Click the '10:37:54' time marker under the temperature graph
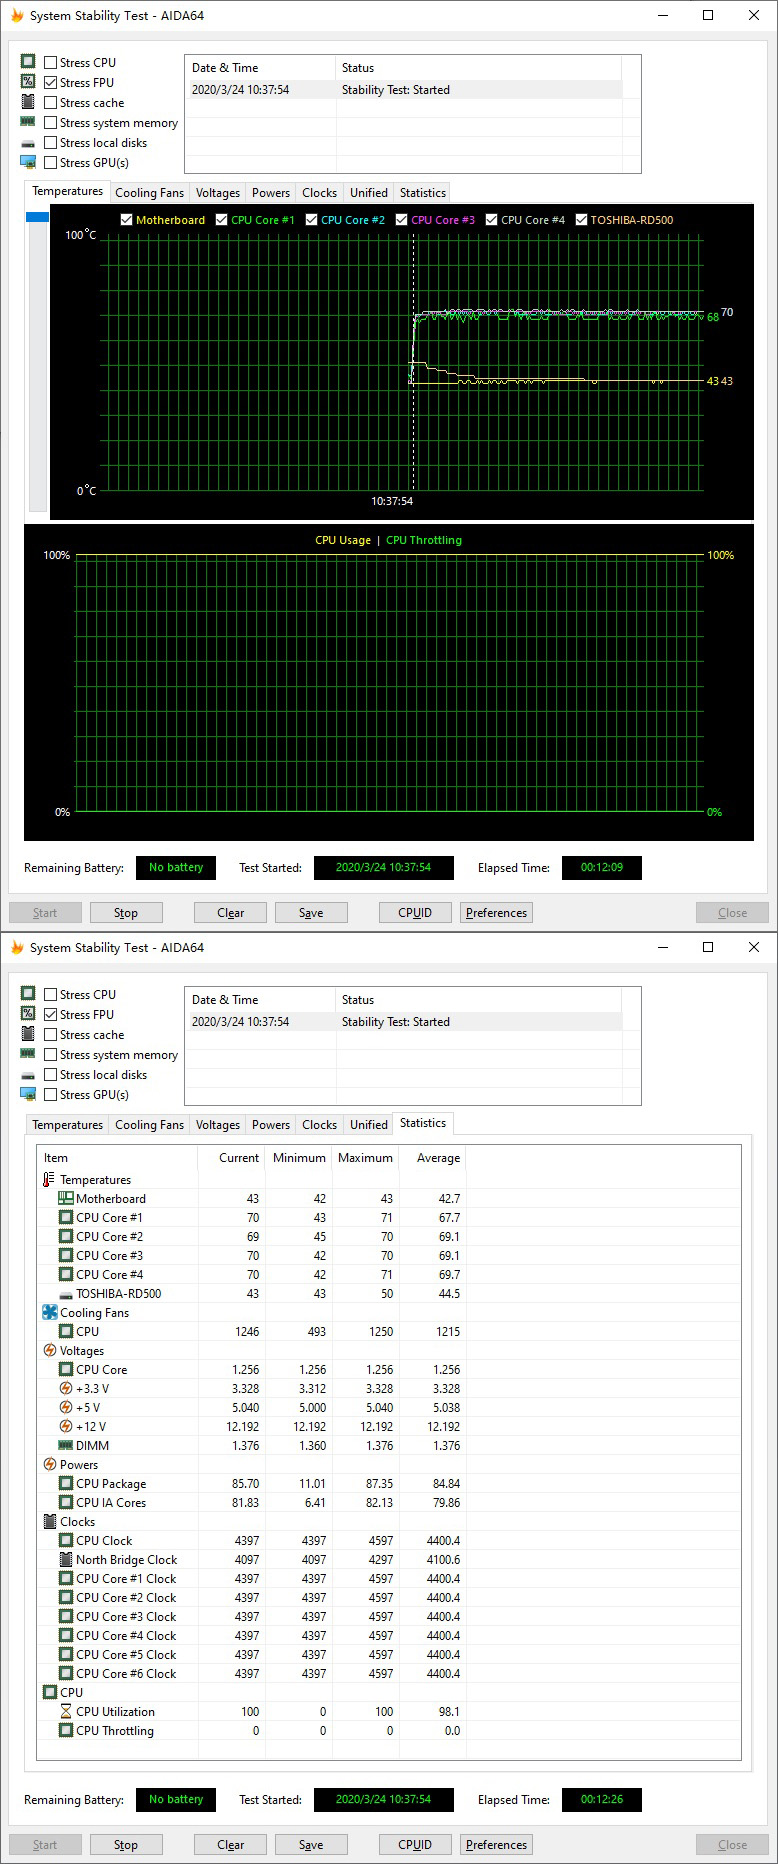 (x=392, y=501)
